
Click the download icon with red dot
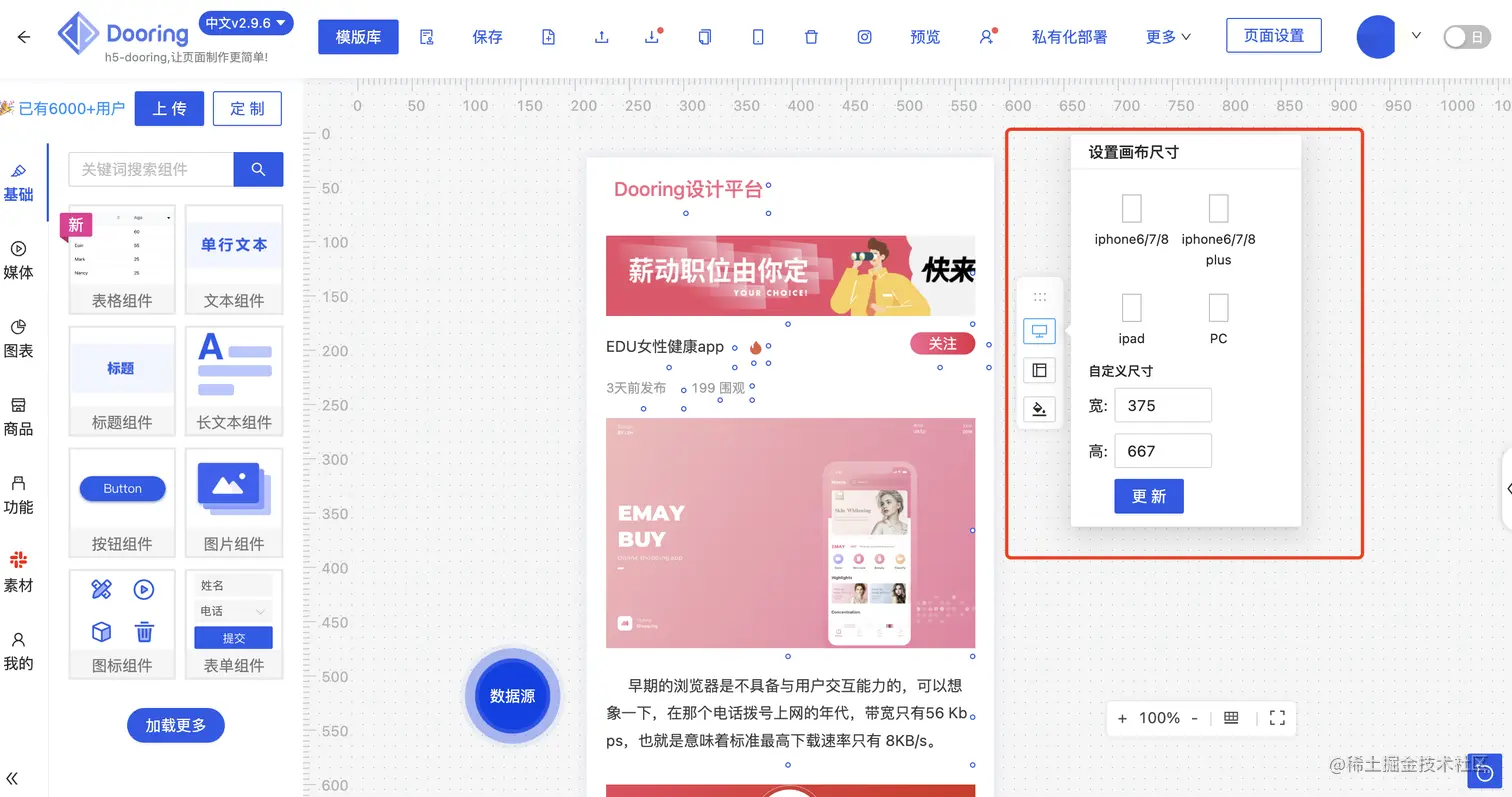(653, 37)
